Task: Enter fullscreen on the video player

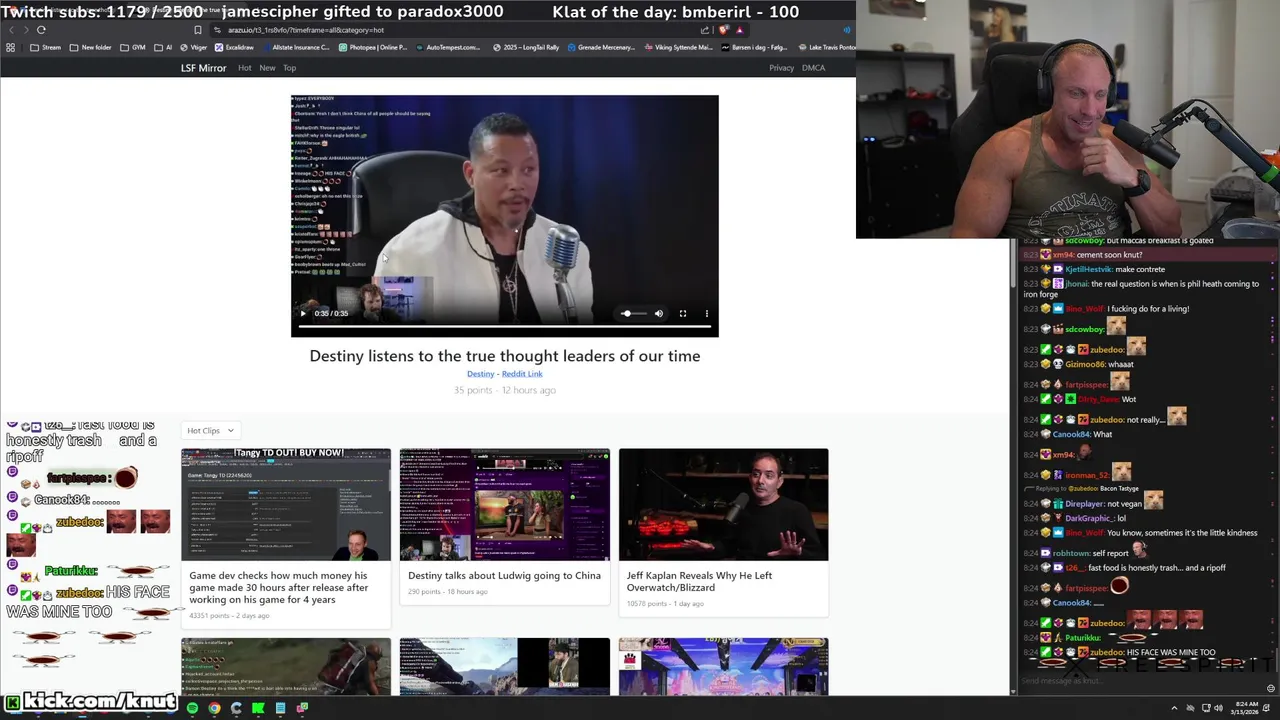Action: [x=683, y=313]
